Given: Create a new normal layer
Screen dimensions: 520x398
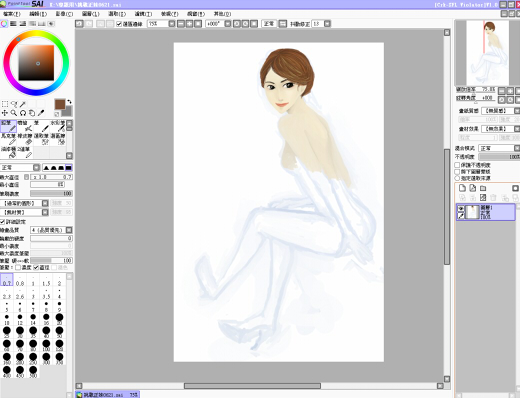Looking at the screenshot, I should tap(462, 188).
